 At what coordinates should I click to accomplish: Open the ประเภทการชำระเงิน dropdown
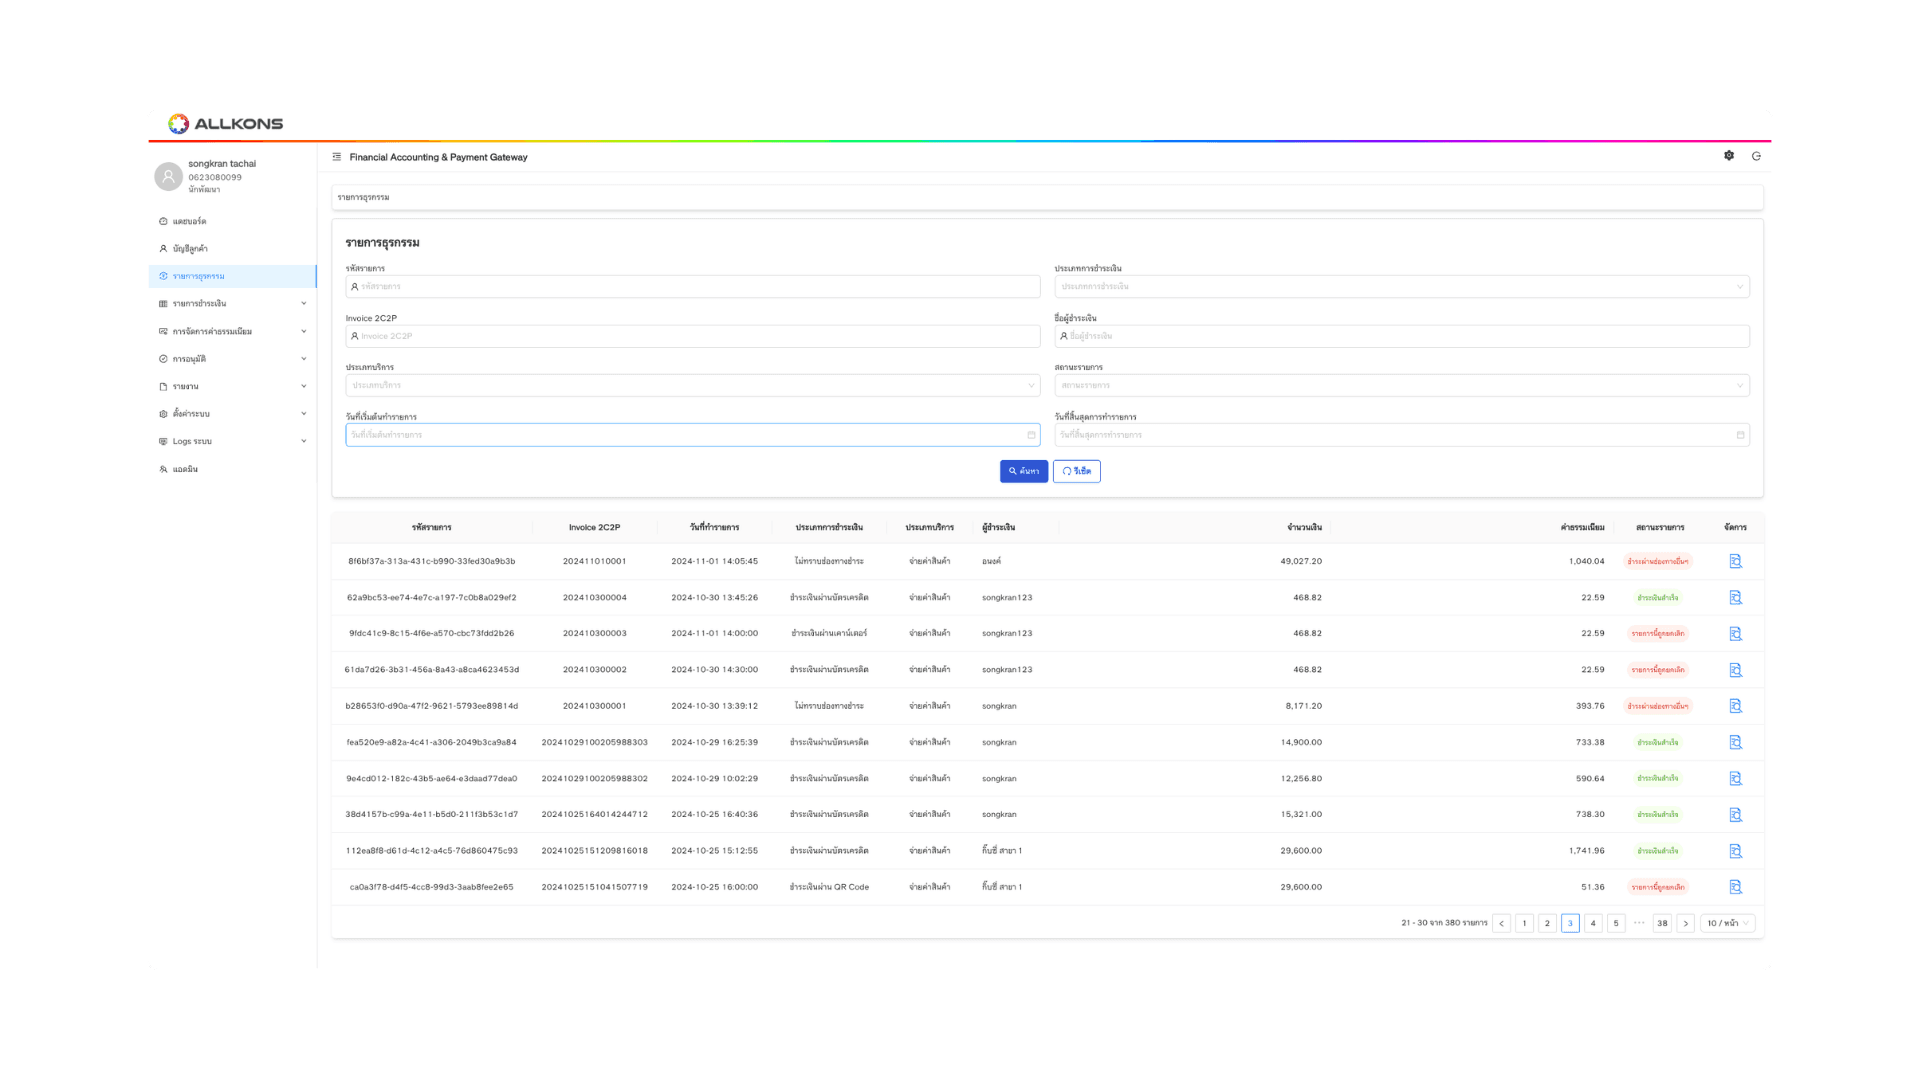(1401, 287)
